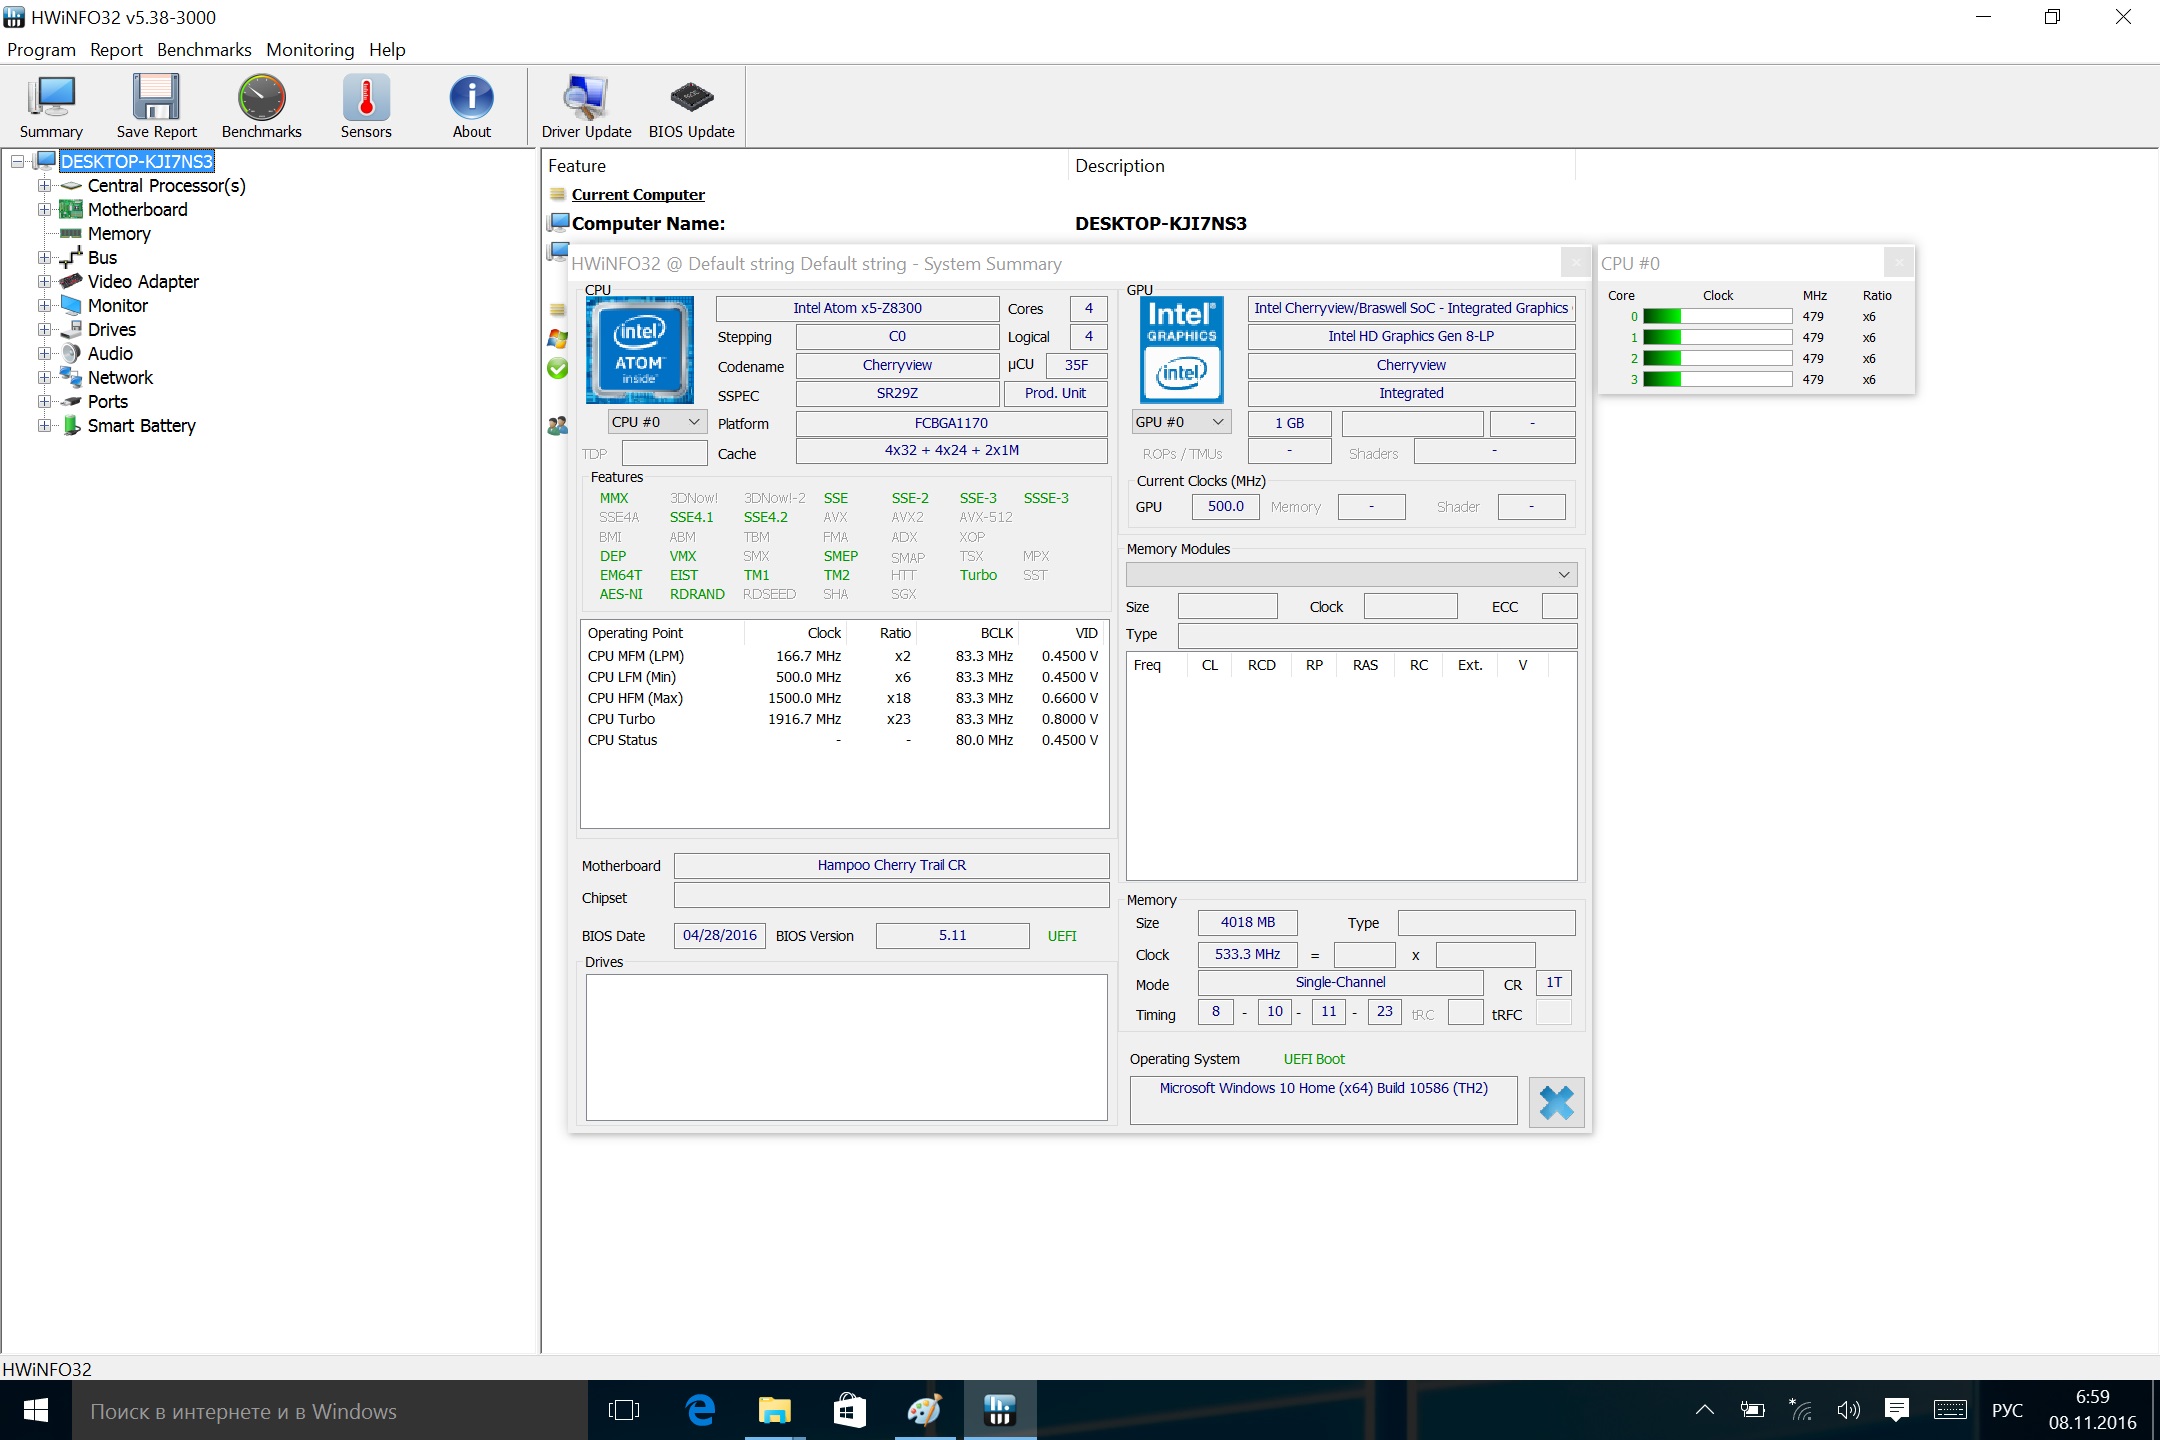The height and width of the screenshot is (1440, 2160).
Task: Open the Program menu
Action: click(41, 49)
